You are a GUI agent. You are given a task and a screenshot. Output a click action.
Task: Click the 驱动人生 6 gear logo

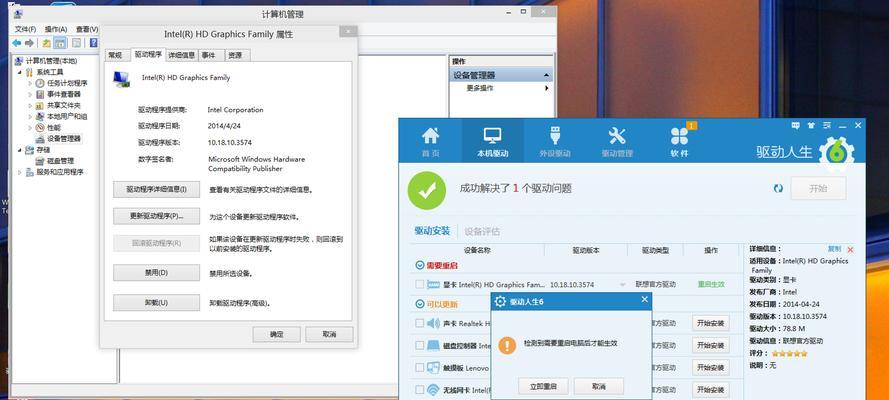coord(838,152)
